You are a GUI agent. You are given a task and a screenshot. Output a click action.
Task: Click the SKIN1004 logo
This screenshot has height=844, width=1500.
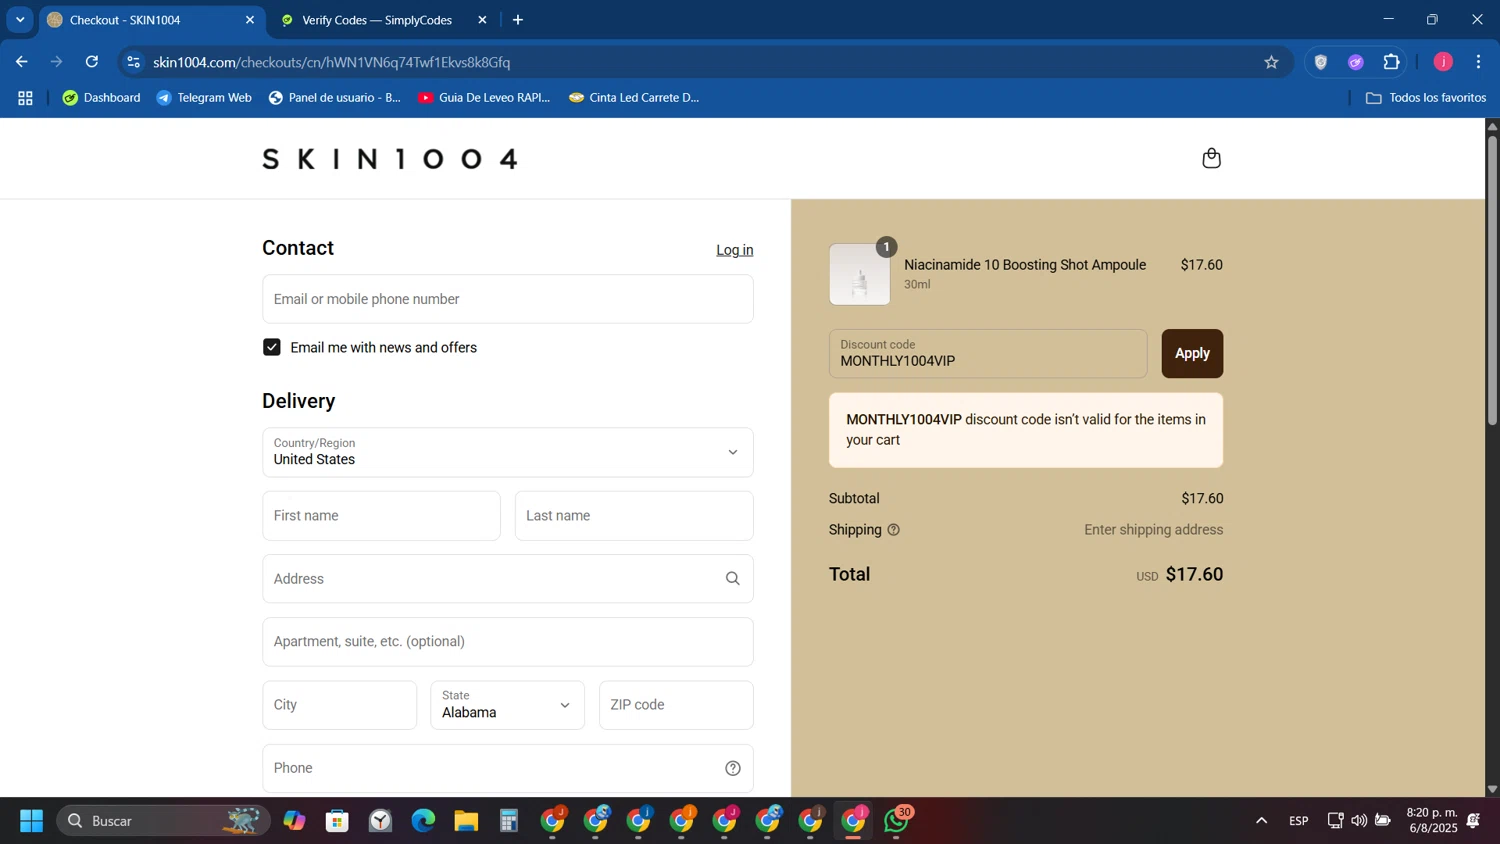(390, 158)
